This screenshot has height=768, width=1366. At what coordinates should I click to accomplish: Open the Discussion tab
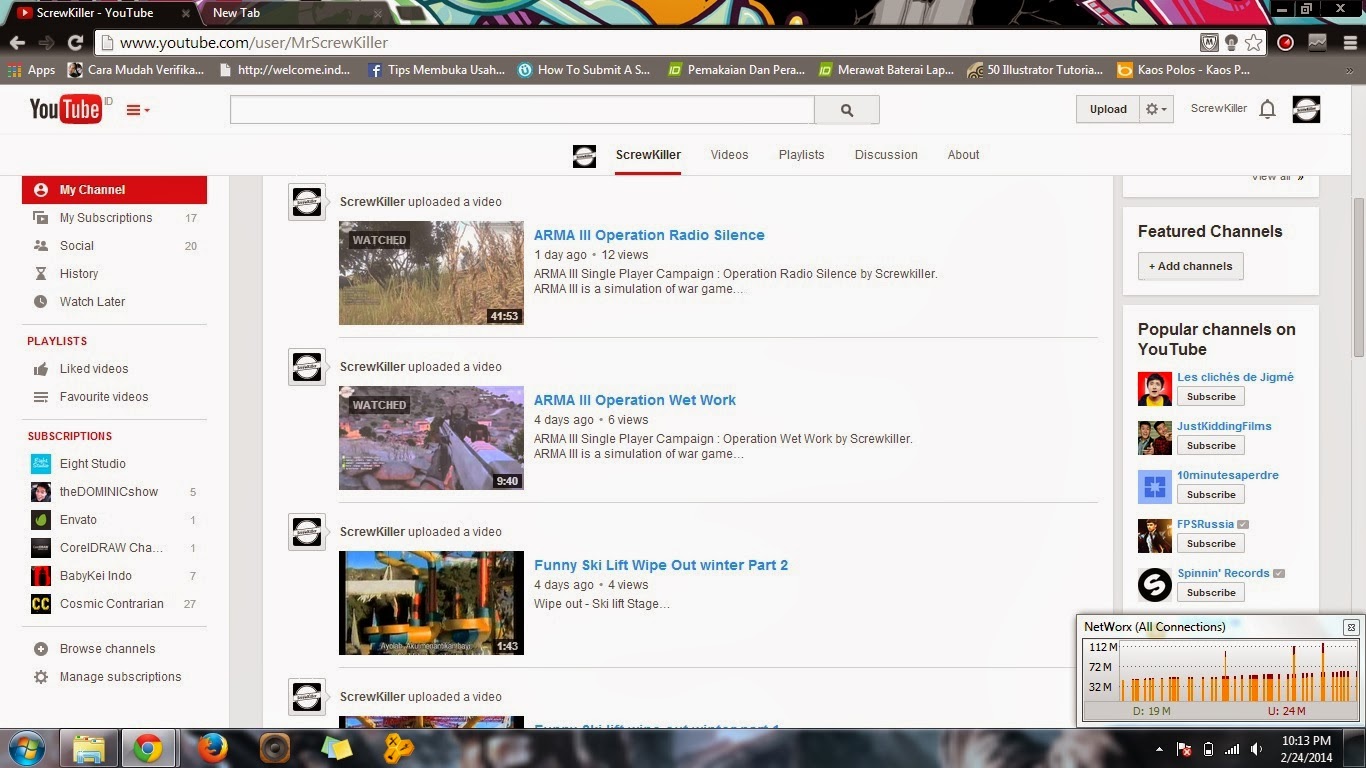pos(886,155)
